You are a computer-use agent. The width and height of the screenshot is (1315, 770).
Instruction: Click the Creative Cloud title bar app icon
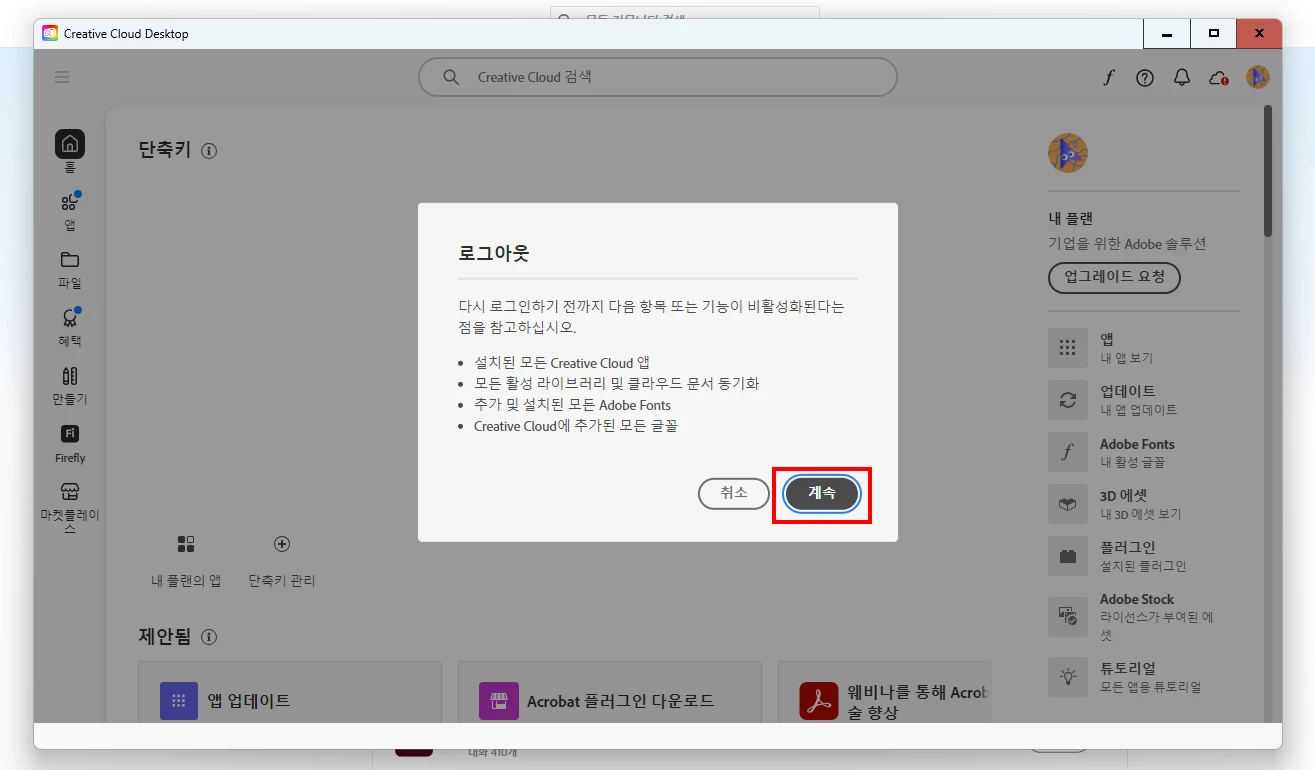[50, 33]
